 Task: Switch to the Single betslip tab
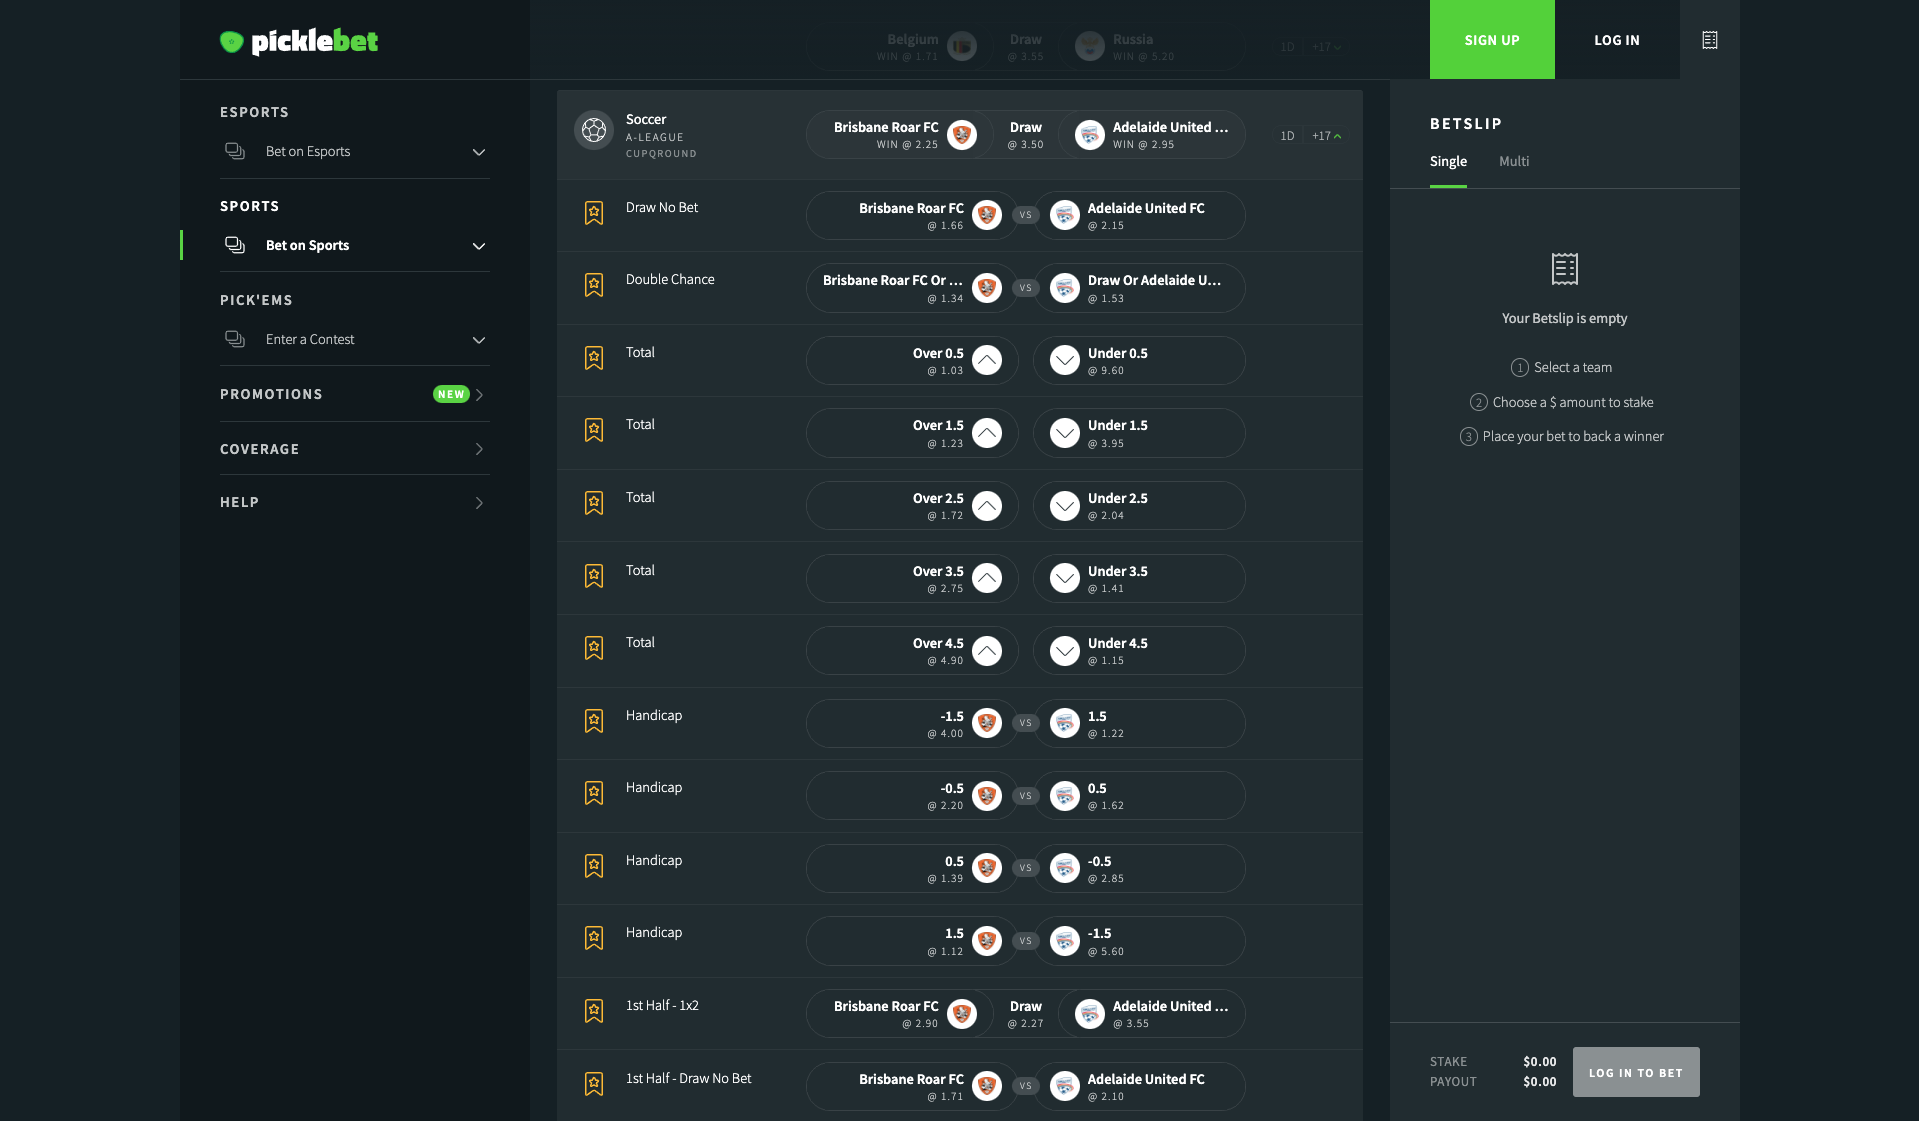point(1448,161)
